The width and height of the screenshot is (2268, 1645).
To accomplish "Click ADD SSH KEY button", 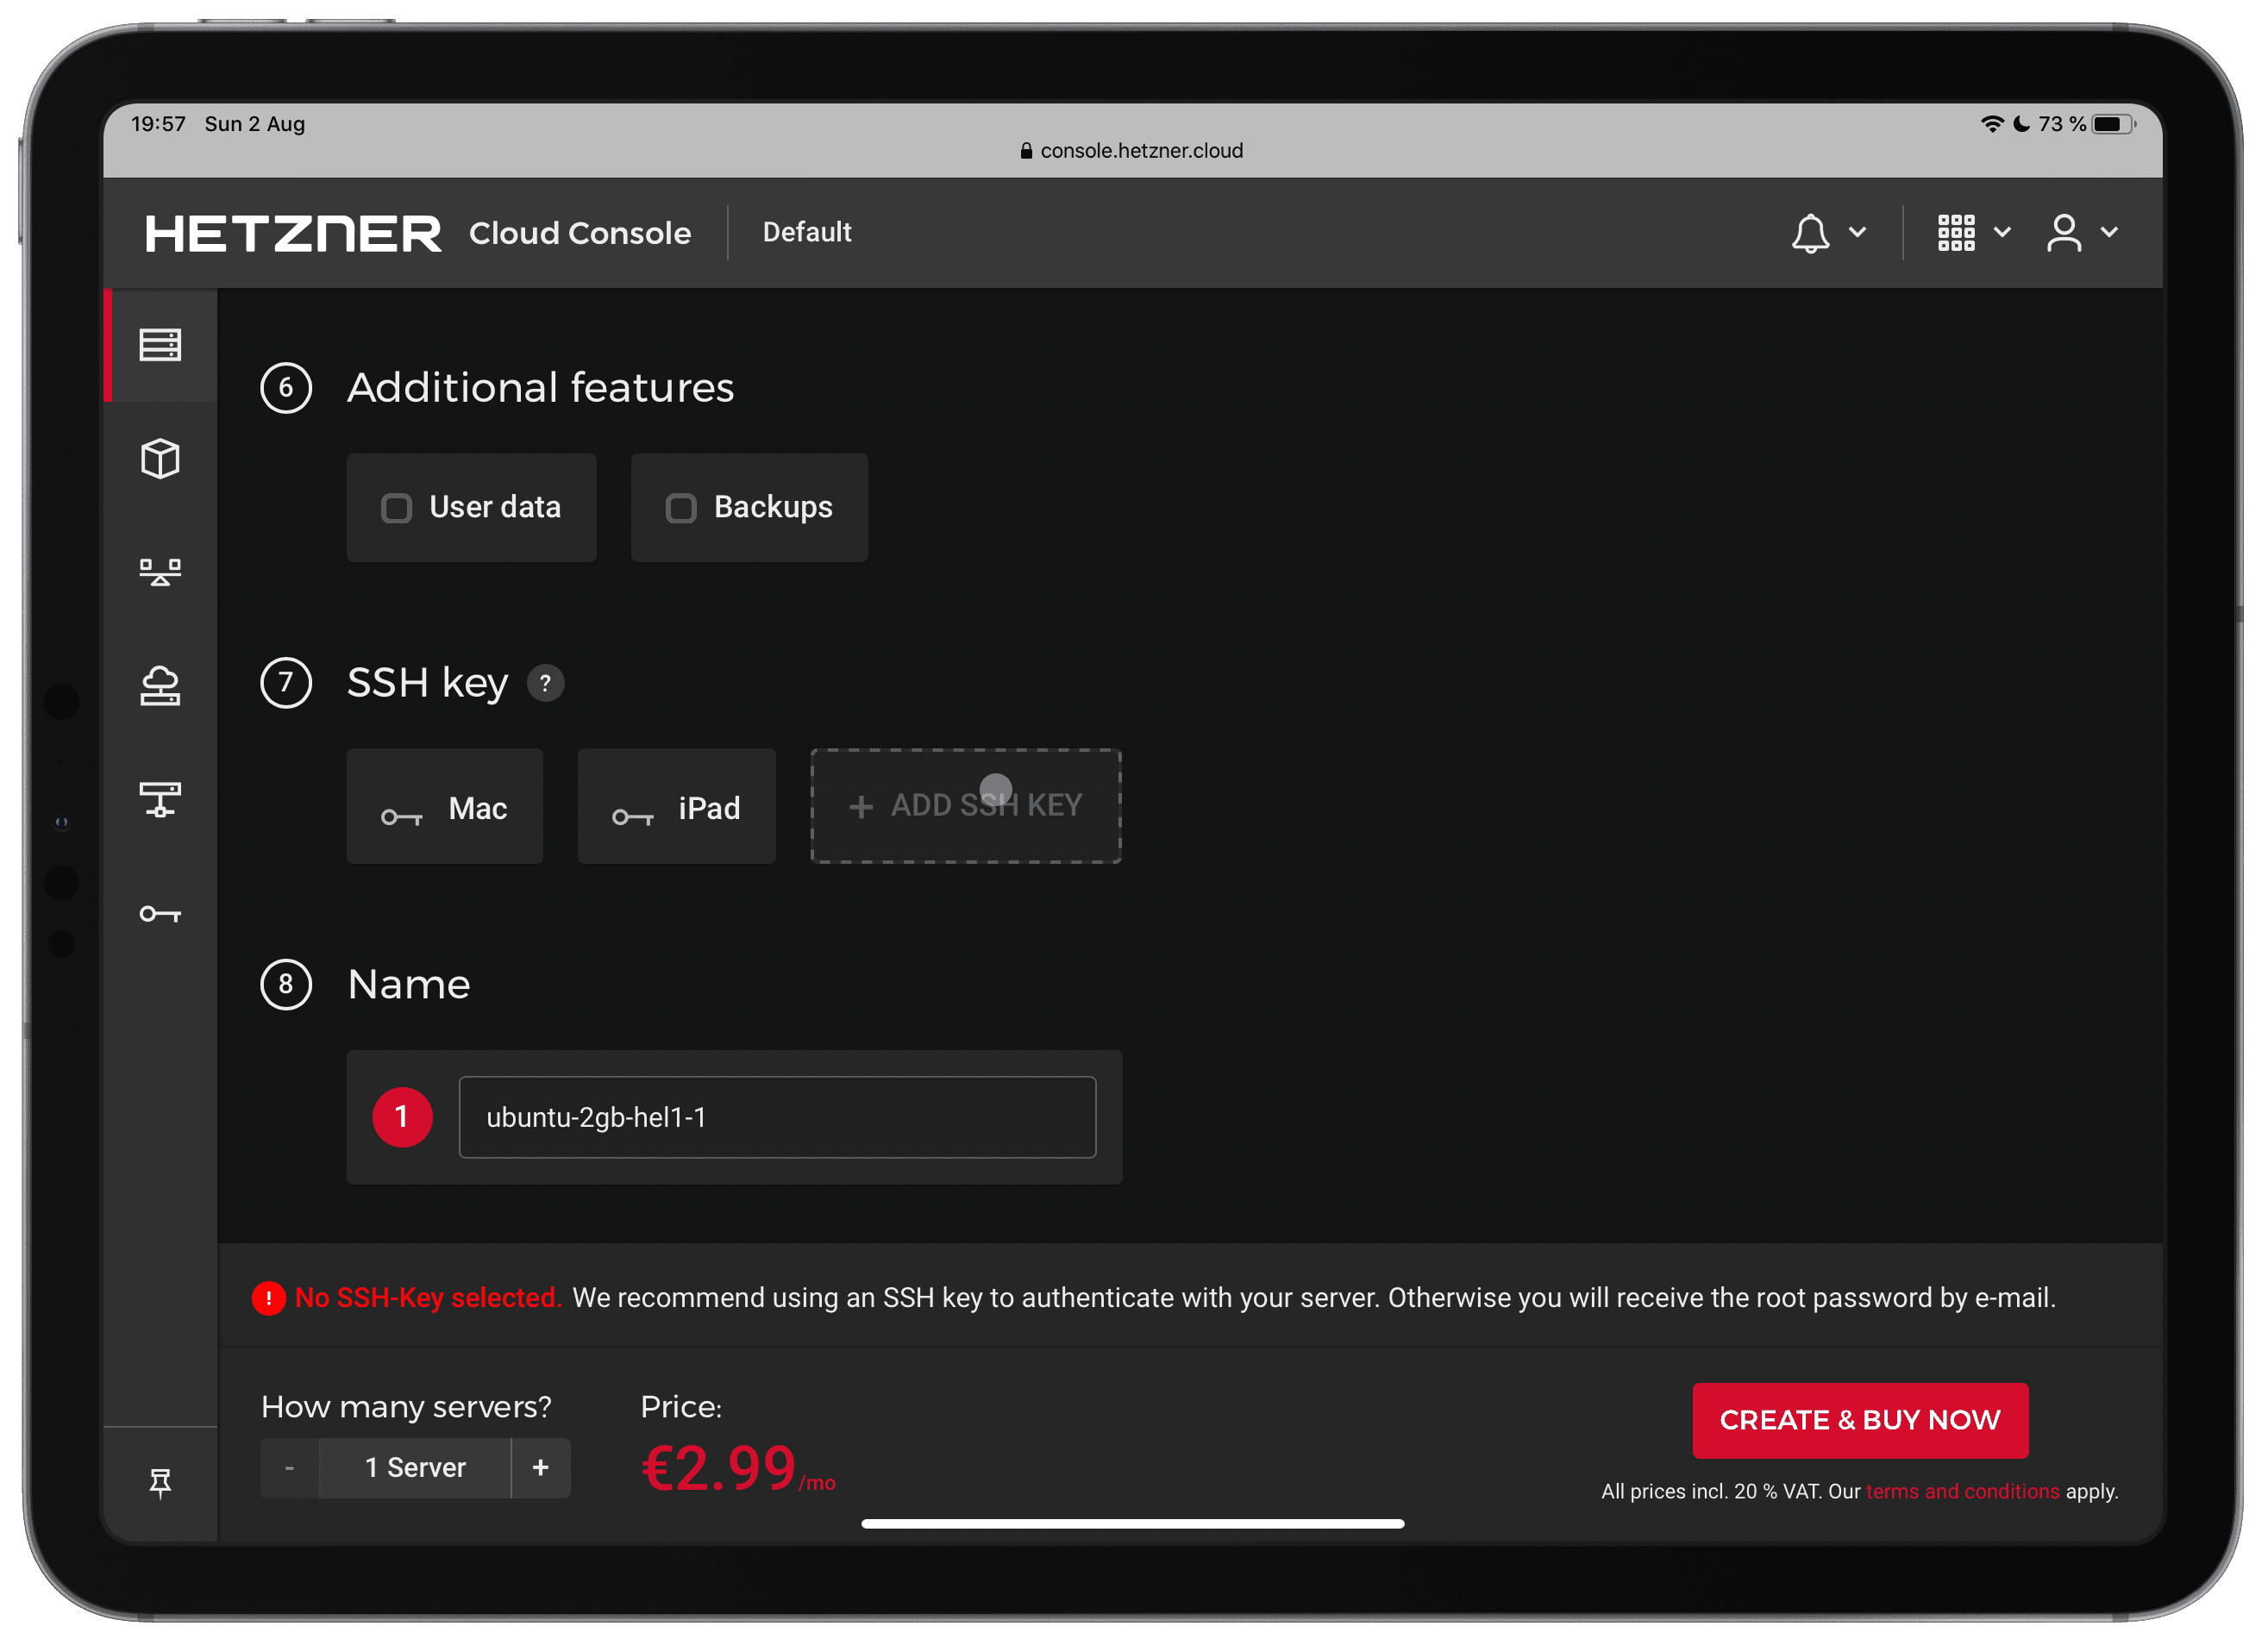I will tap(966, 806).
